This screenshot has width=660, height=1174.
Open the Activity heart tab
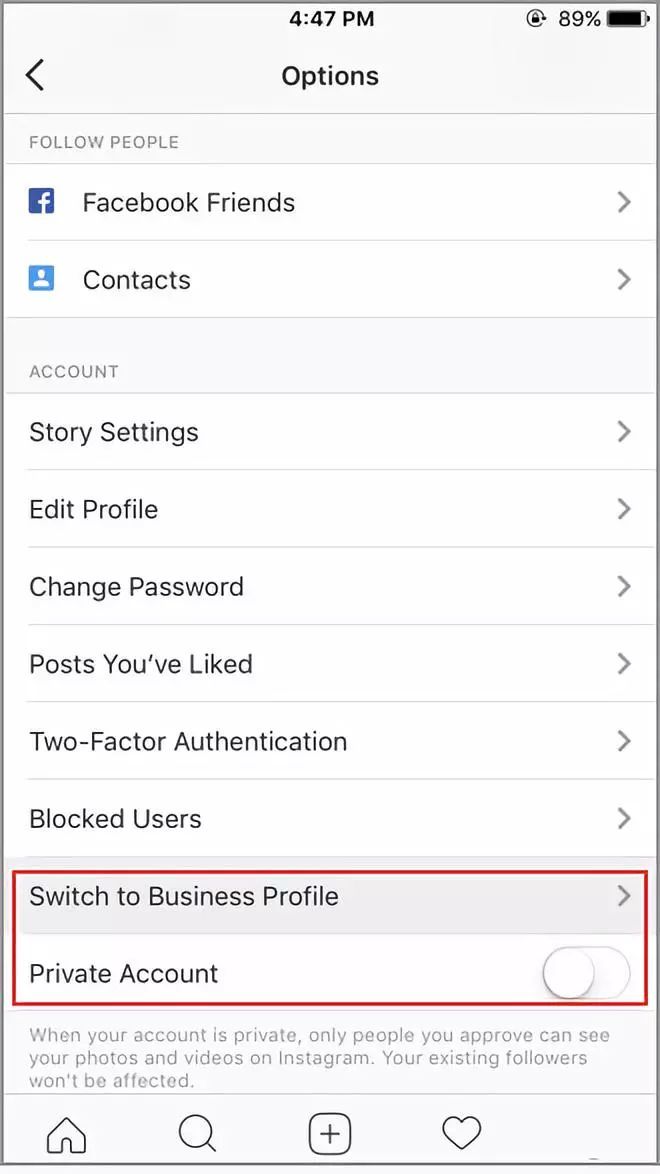[461, 1133]
